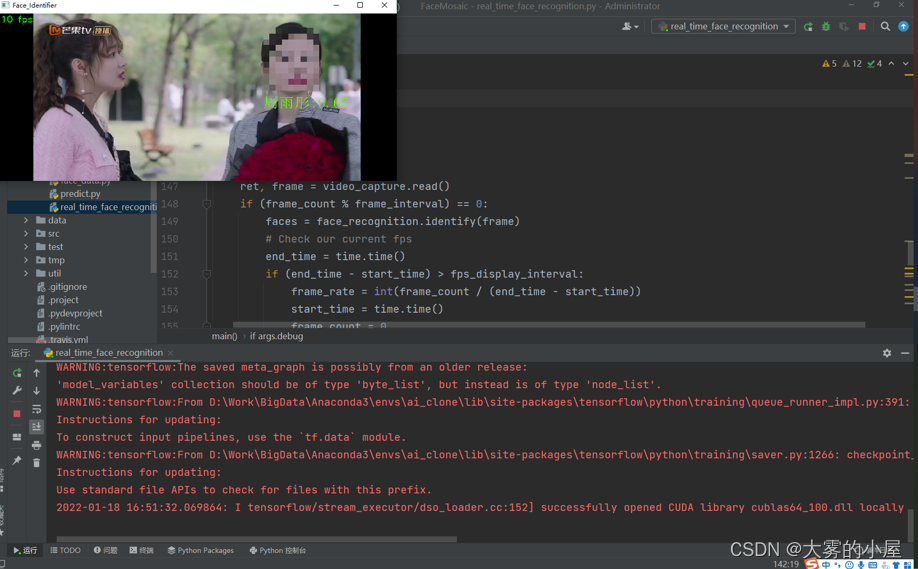Open the .project file
The image size is (918, 569).
point(57,300)
